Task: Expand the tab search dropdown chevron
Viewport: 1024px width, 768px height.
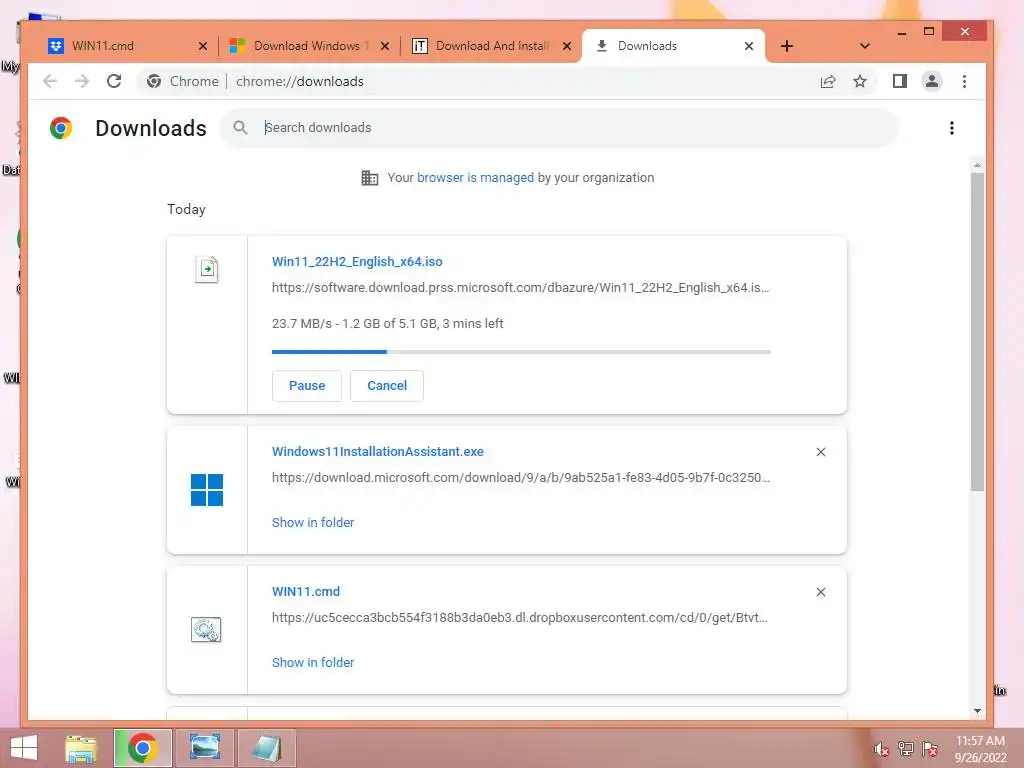Action: [865, 46]
